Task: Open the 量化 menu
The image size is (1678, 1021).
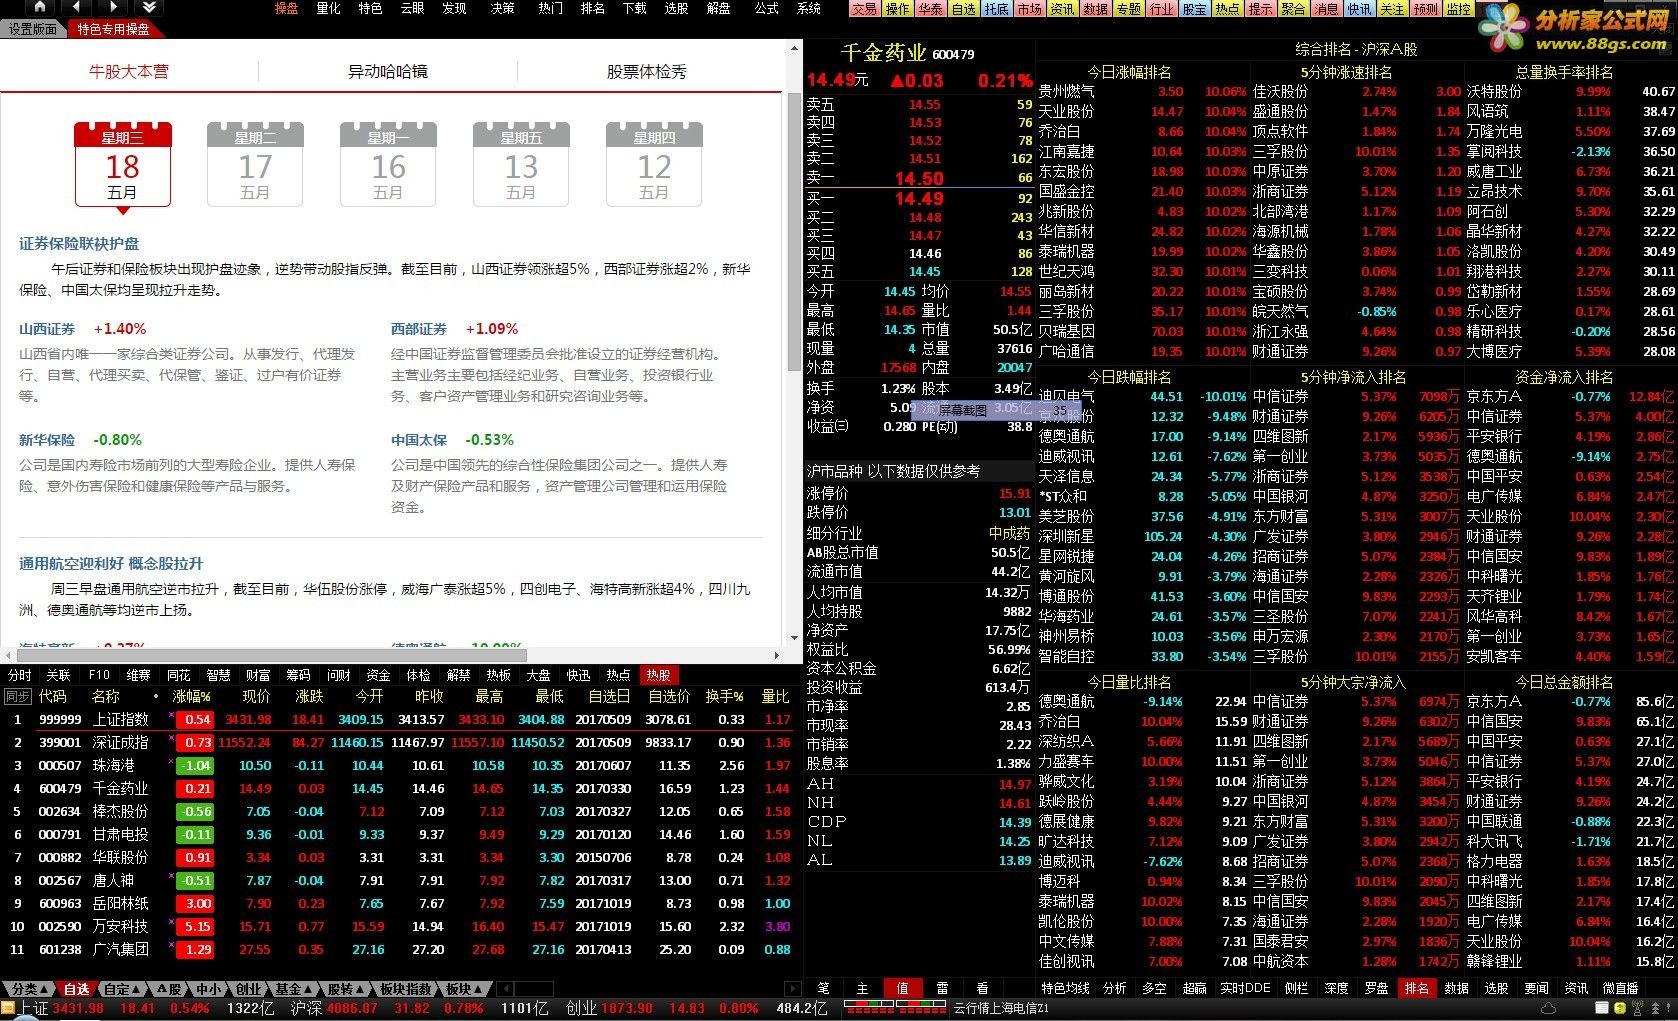Action: (x=328, y=8)
